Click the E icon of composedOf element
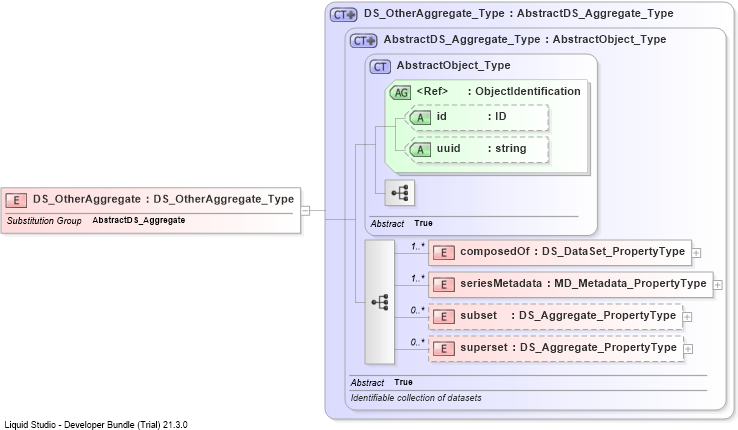 [443, 253]
